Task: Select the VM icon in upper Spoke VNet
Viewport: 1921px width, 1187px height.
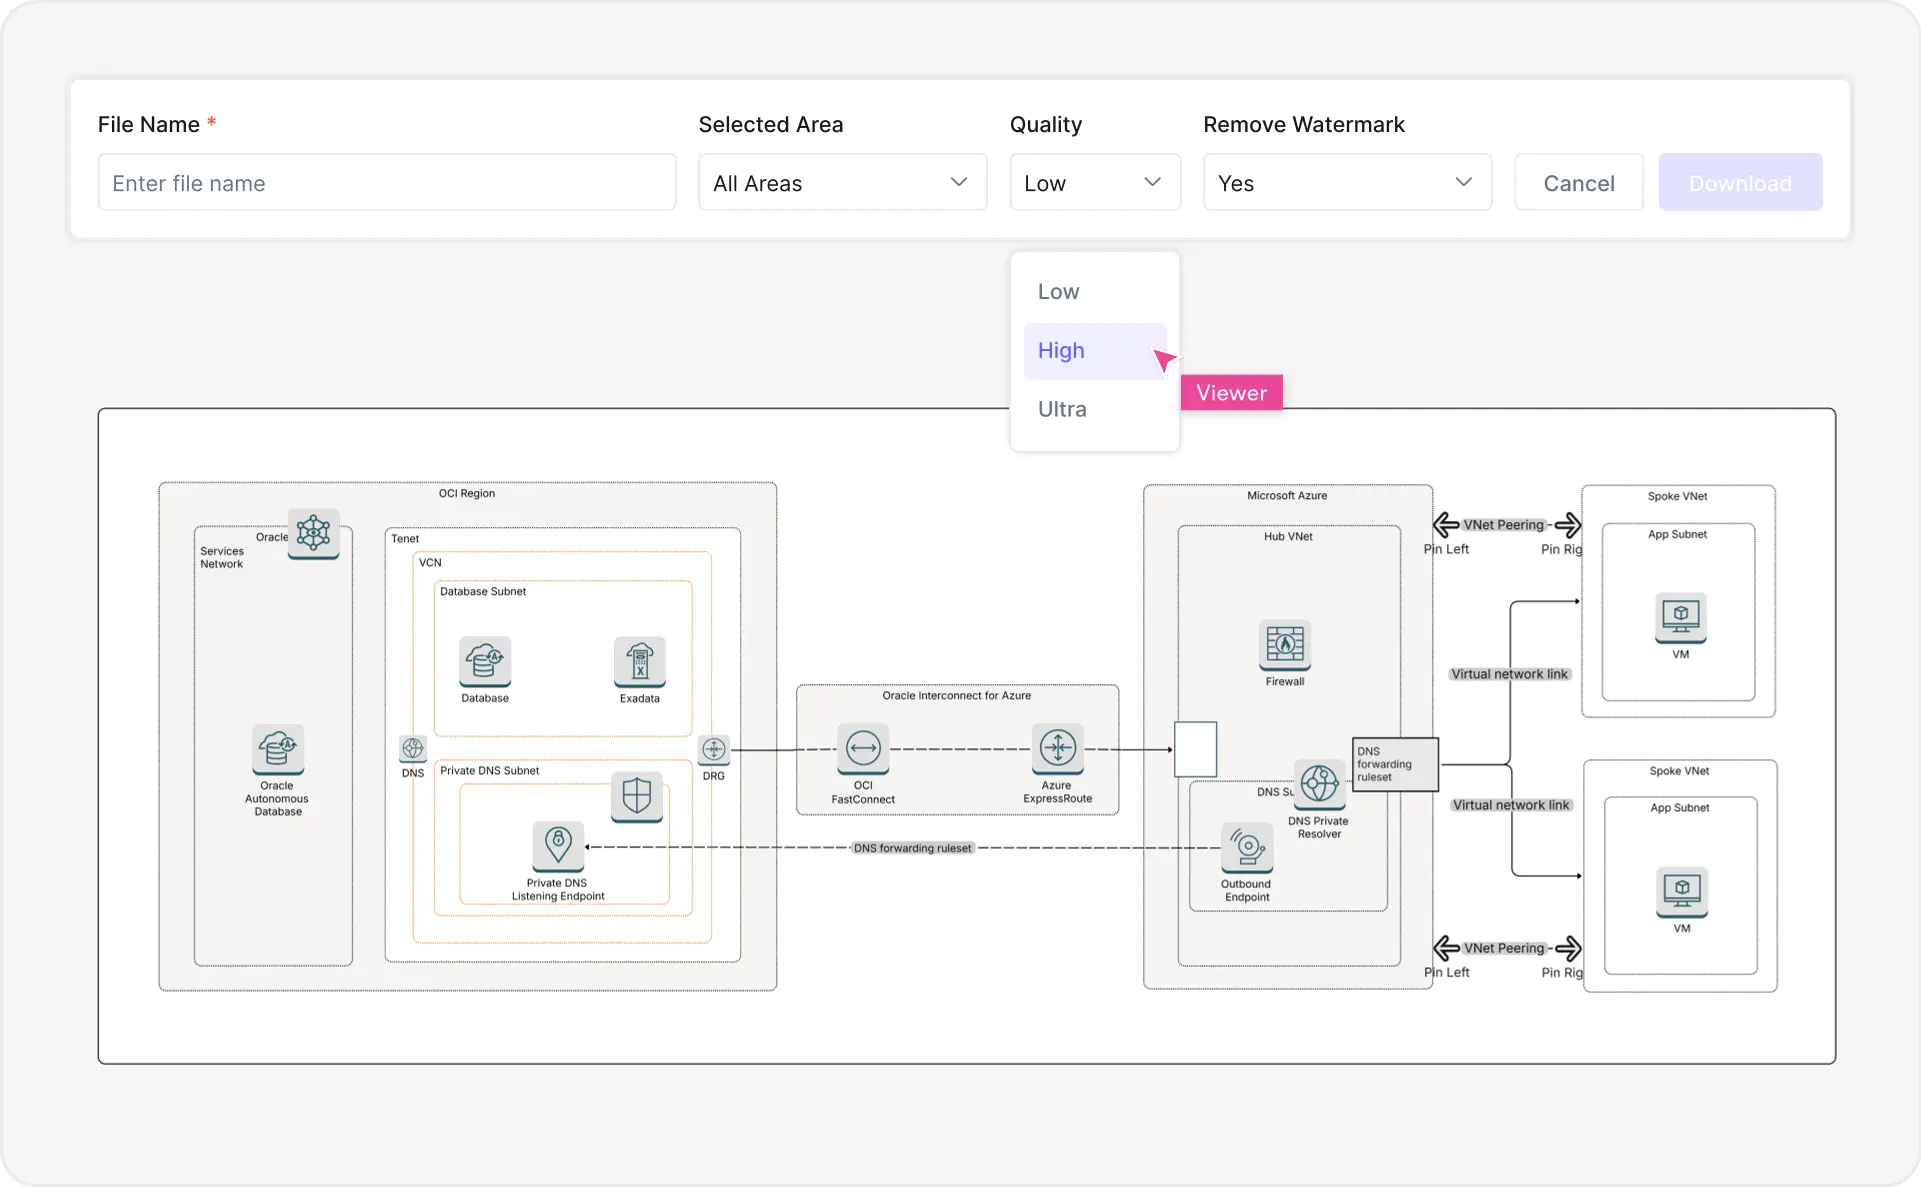Action: pos(1681,618)
